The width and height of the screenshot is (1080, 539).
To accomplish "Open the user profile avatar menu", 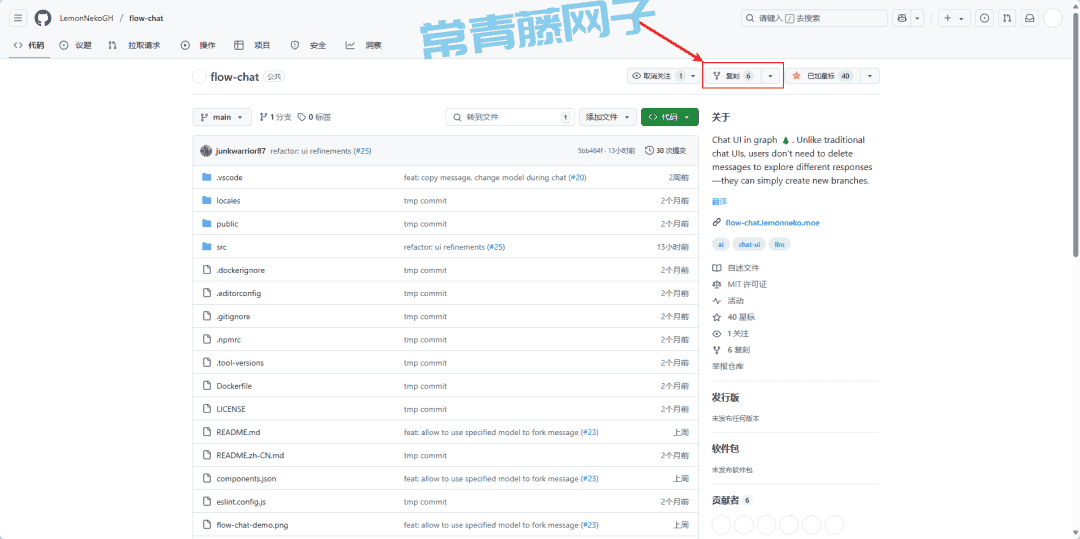I will tap(1052, 19).
